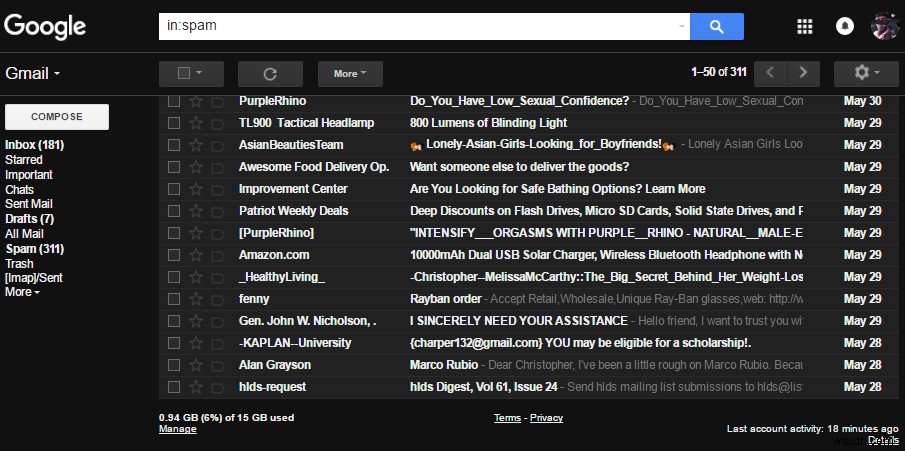This screenshot has height=451, width=905.
Task: Check the Improvement Center email checkbox
Action: 174,189
